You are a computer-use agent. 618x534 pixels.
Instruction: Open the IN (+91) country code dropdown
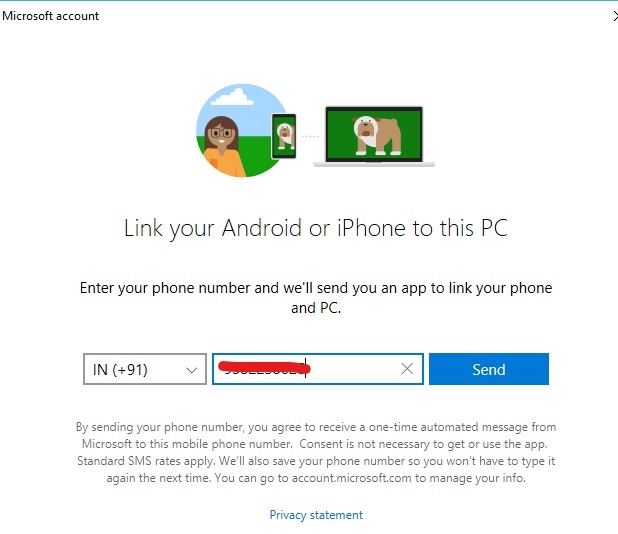point(145,369)
